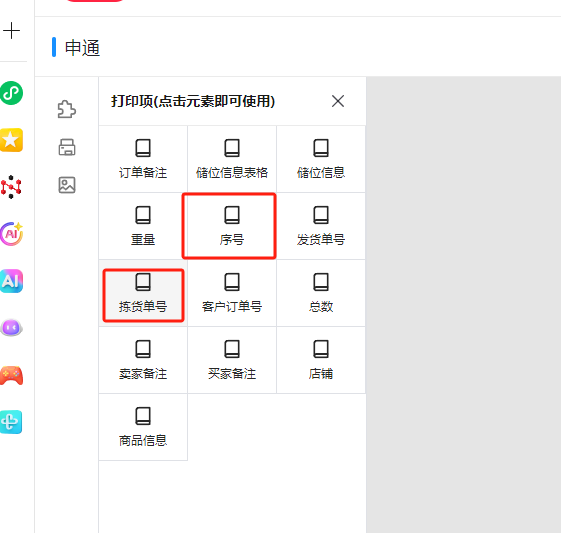Add the 序号 print item
Screen dimensions: 561x533
(x=229, y=226)
